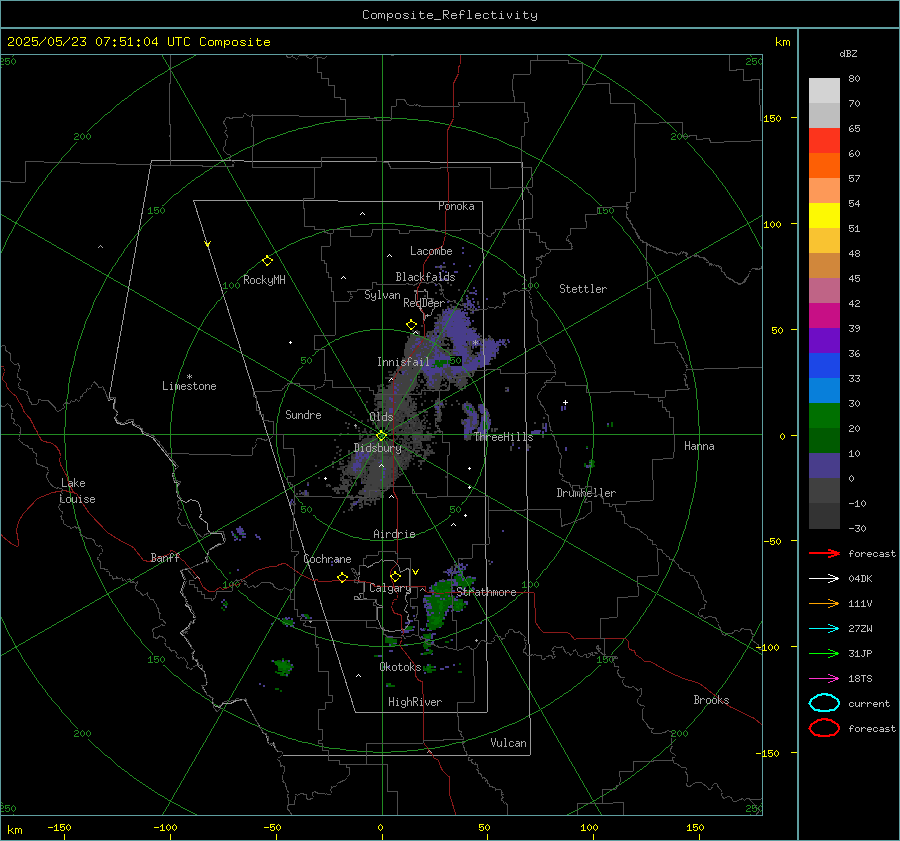The height and width of the screenshot is (841, 900).
Task: Select the white 04DK arrow legend entry
Action: pyautogui.click(x=824, y=578)
